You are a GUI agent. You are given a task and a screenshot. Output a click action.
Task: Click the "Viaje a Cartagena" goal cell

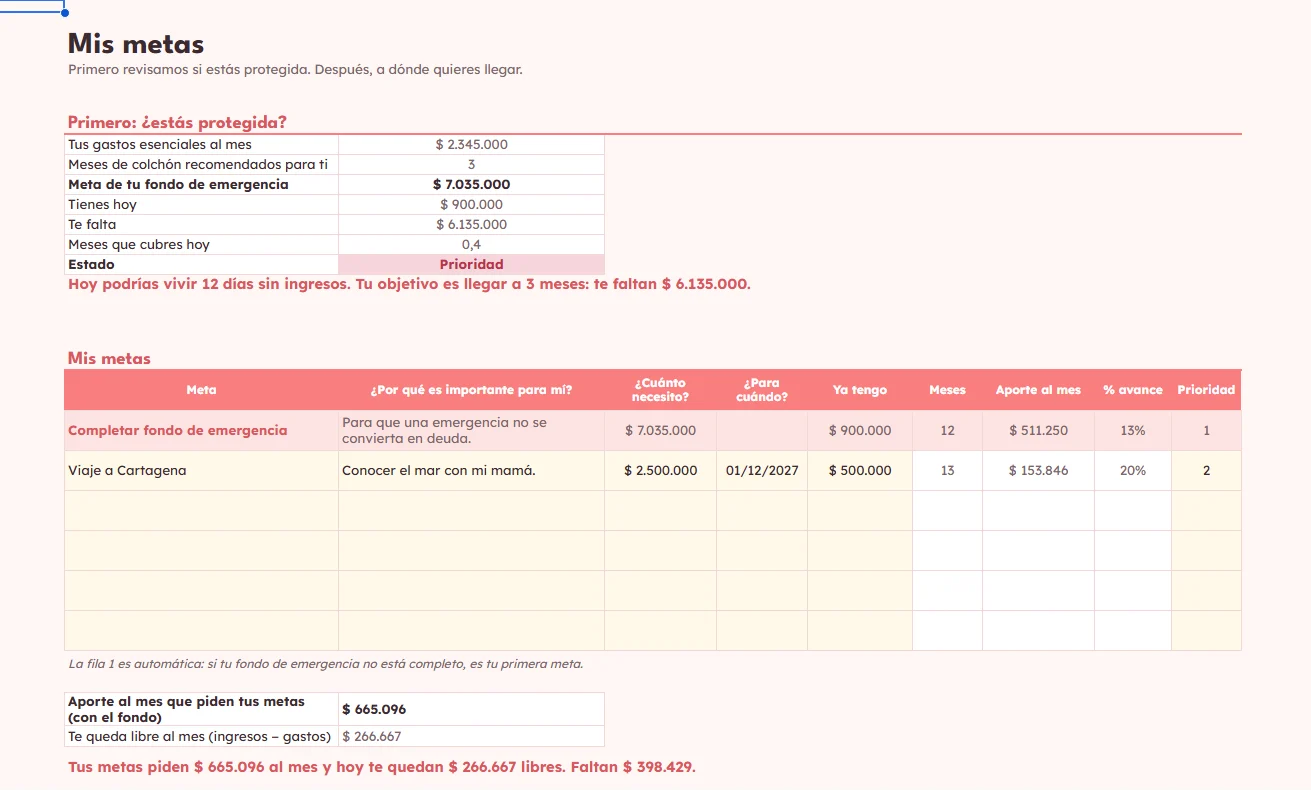point(201,471)
